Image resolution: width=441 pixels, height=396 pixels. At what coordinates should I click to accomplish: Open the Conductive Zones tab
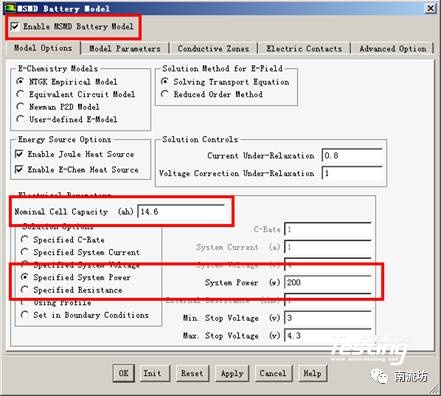click(x=213, y=49)
